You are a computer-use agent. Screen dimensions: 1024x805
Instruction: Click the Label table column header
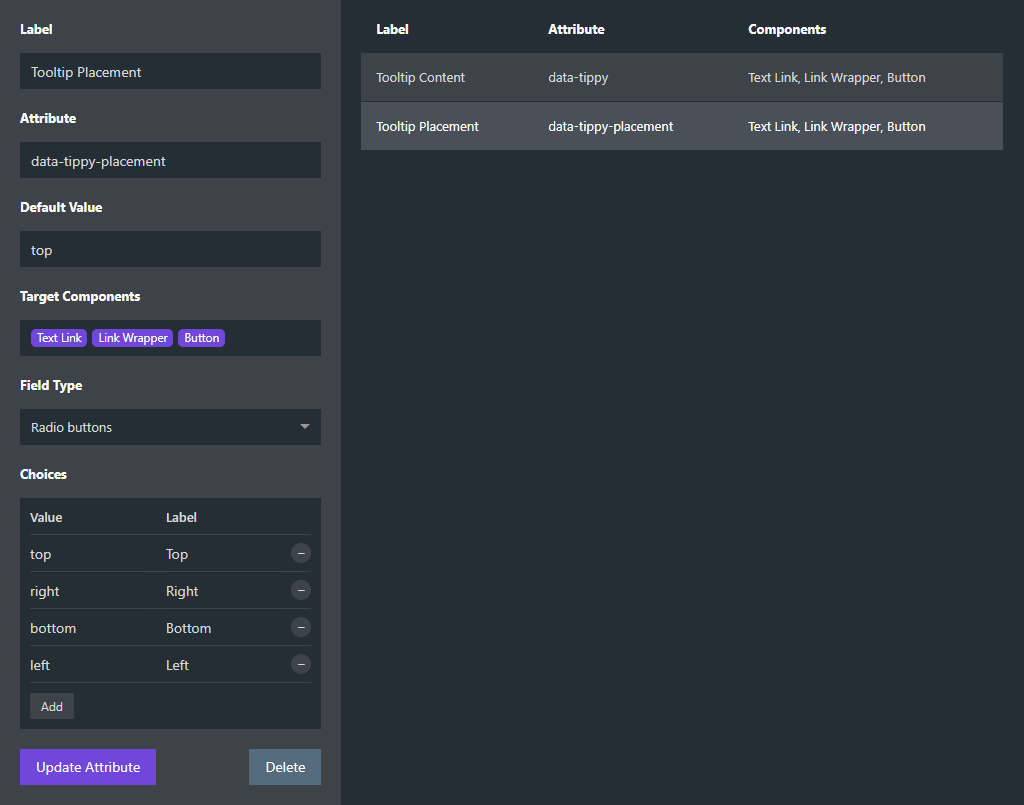(392, 29)
